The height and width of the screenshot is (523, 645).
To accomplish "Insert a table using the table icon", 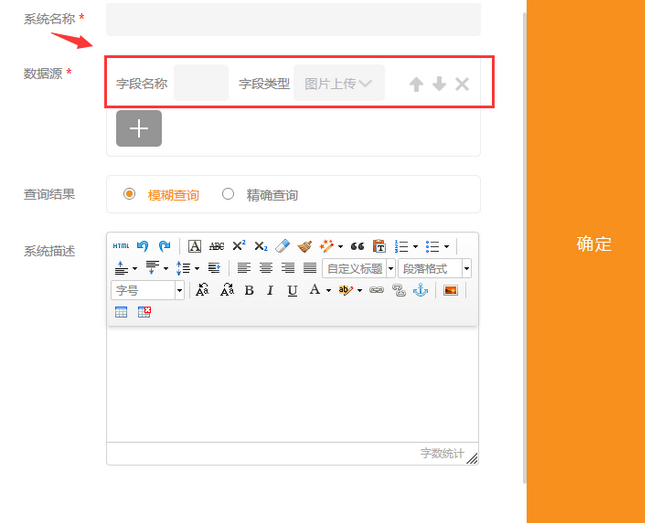I will pos(121,312).
